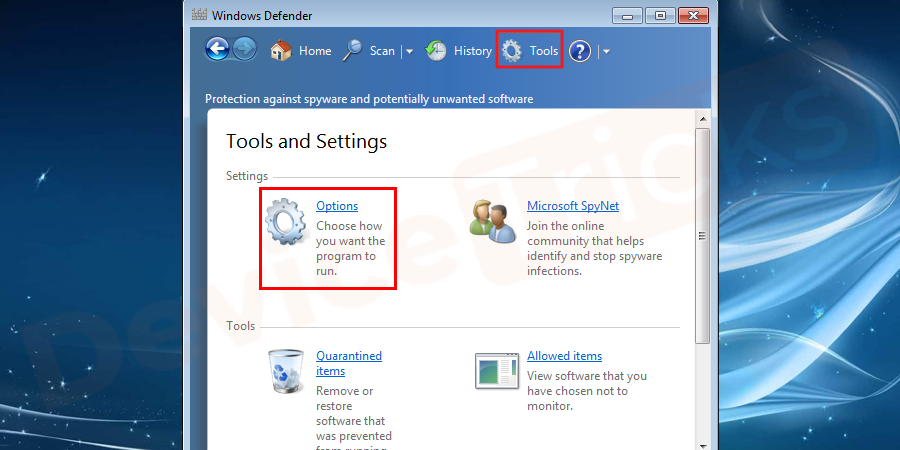
Task: Expand the Help options dropdown arrow
Action: pos(606,52)
